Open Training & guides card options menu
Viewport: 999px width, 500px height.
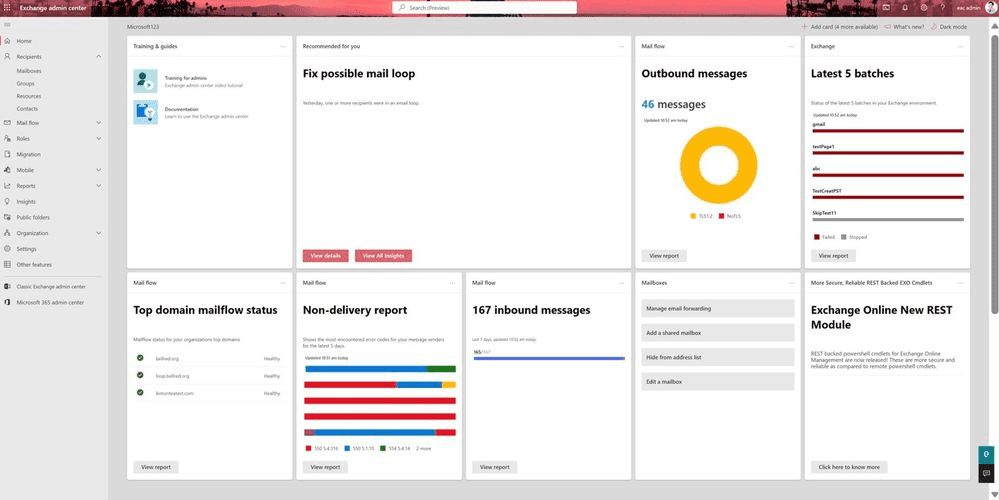pyautogui.click(x=283, y=46)
